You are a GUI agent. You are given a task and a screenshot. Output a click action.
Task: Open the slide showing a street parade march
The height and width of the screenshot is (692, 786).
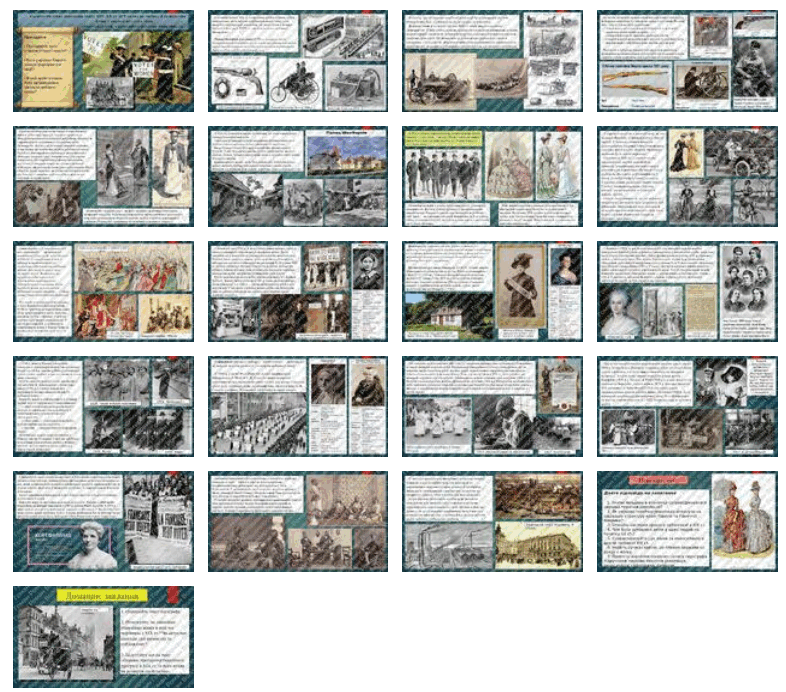pos(298,406)
